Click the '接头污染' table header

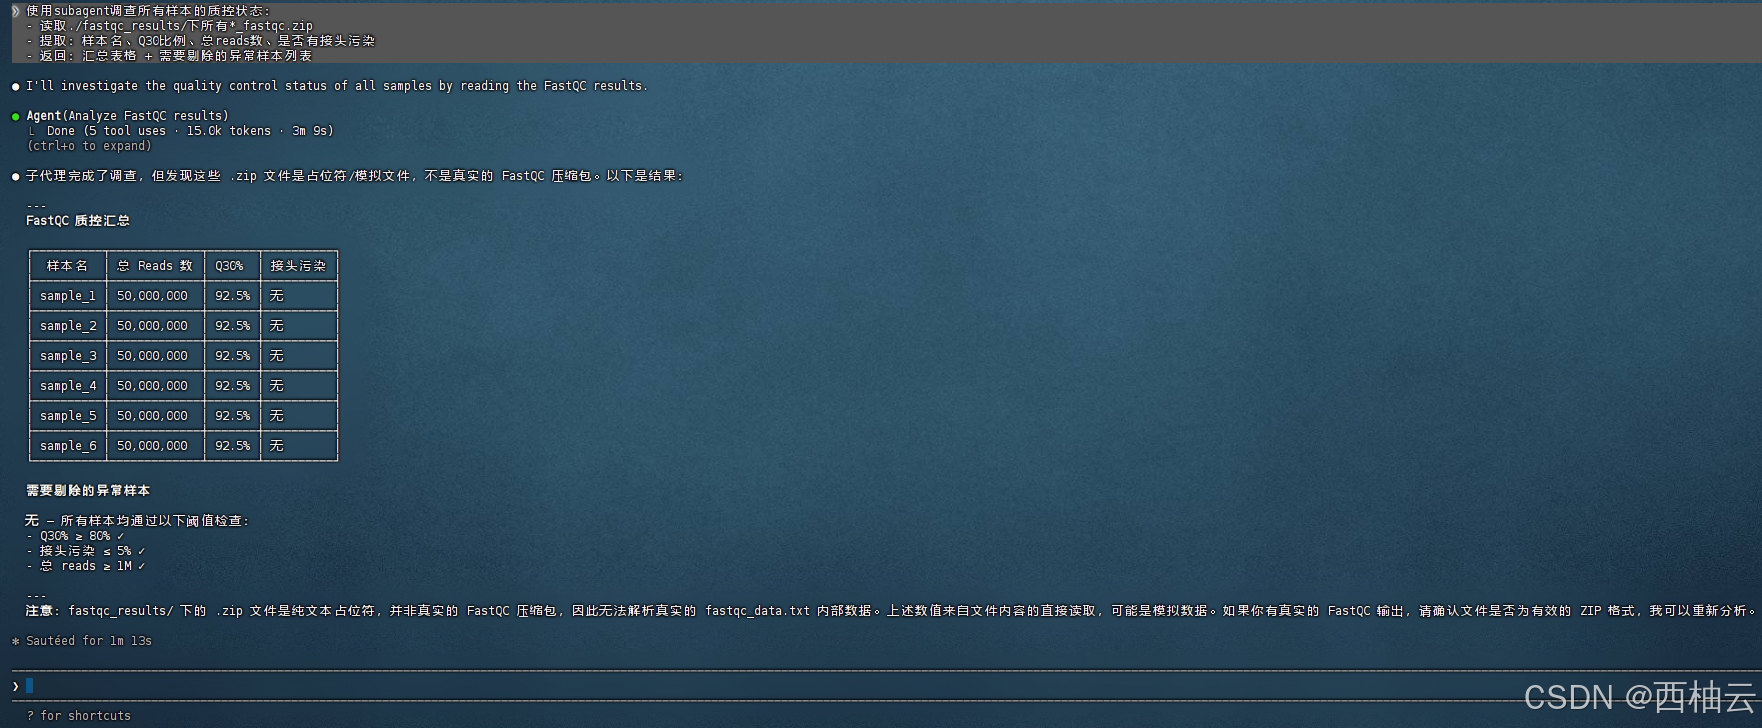pyautogui.click(x=298, y=266)
